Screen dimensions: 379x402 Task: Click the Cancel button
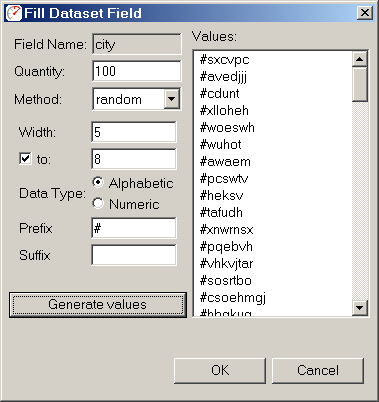tap(318, 370)
